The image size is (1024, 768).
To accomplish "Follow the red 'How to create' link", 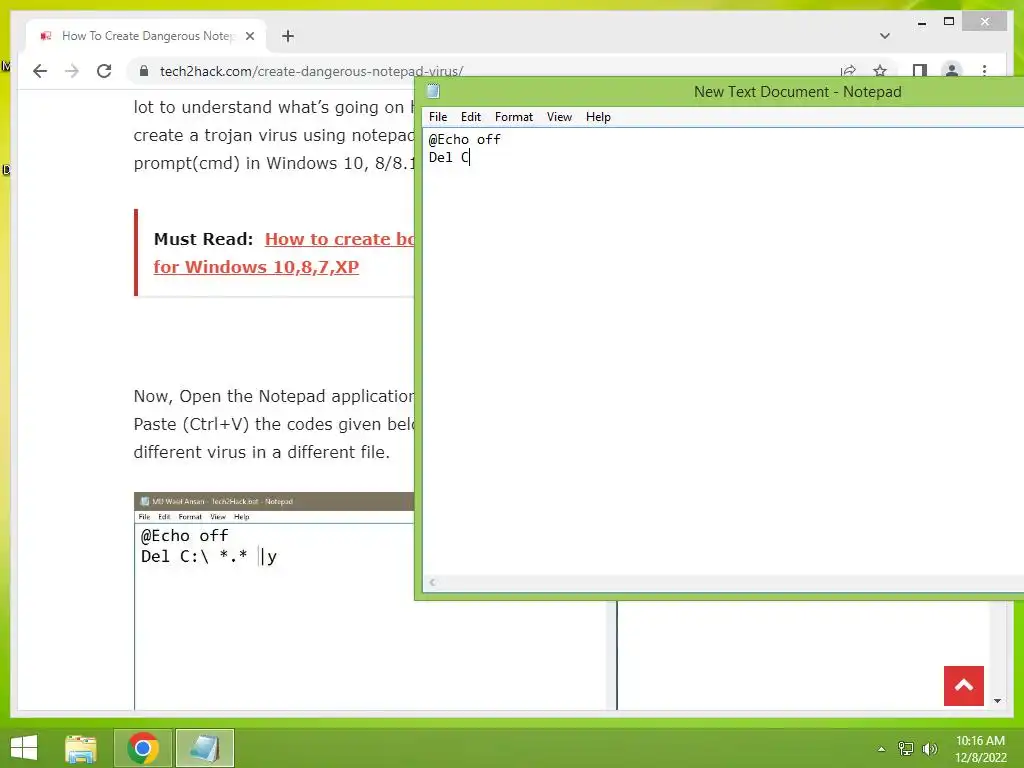I will 339,239.
